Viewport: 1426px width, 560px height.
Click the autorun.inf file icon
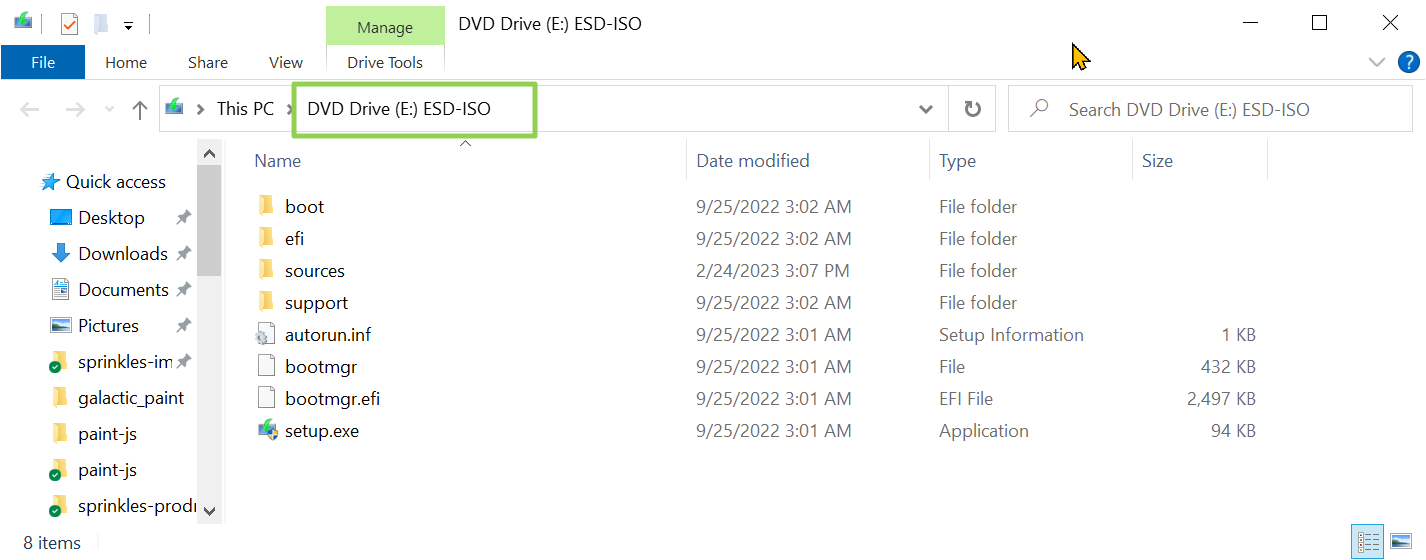[266, 335]
